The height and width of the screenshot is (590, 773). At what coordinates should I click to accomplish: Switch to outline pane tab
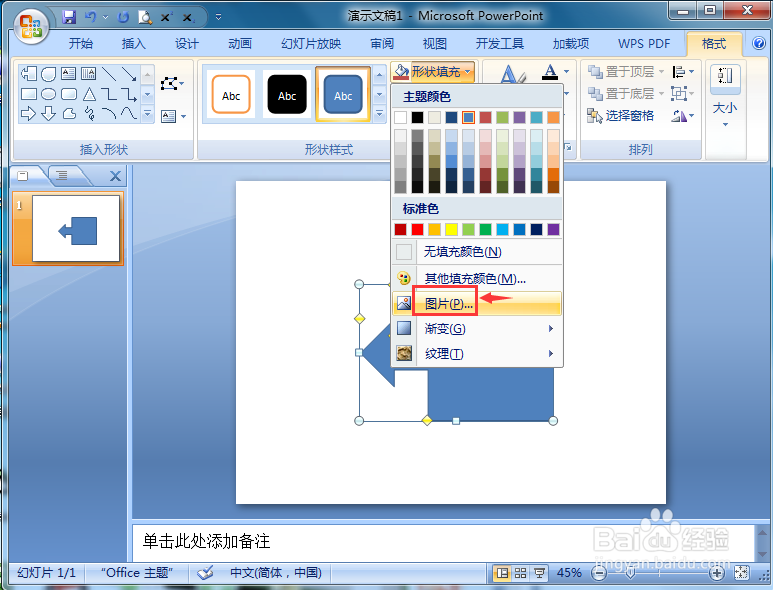[x=62, y=175]
